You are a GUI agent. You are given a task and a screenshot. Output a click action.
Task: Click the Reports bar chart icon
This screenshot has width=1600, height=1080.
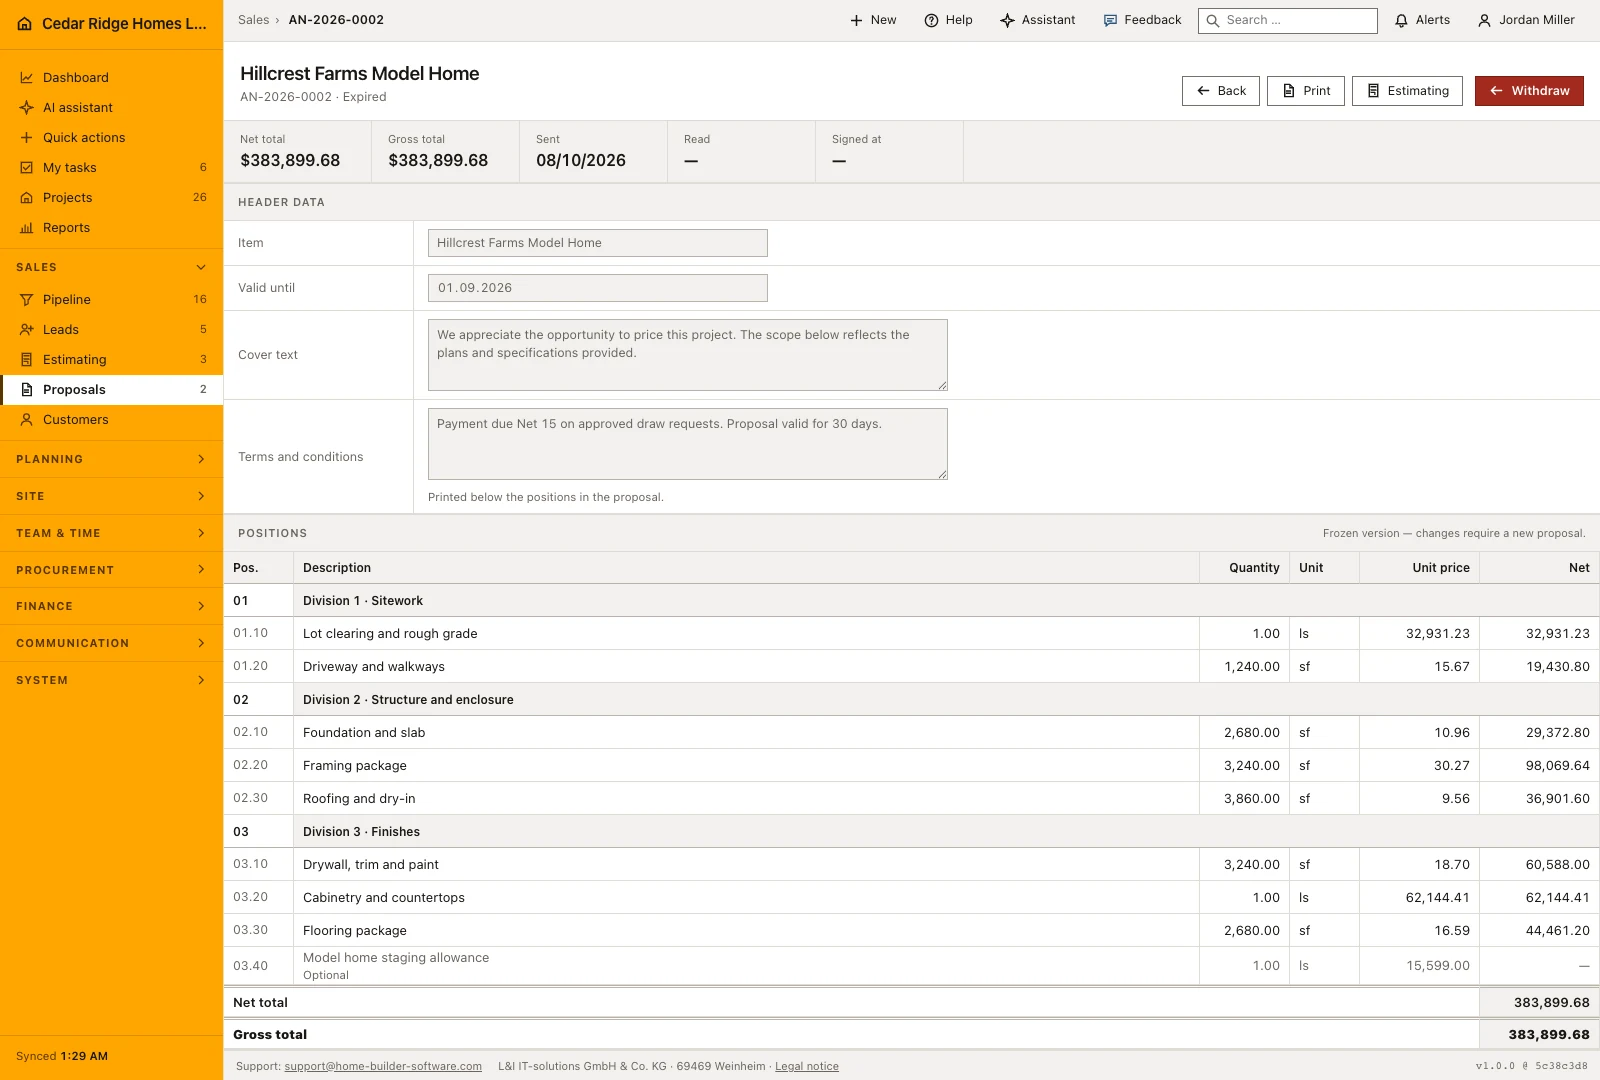(x=27, y=228)
